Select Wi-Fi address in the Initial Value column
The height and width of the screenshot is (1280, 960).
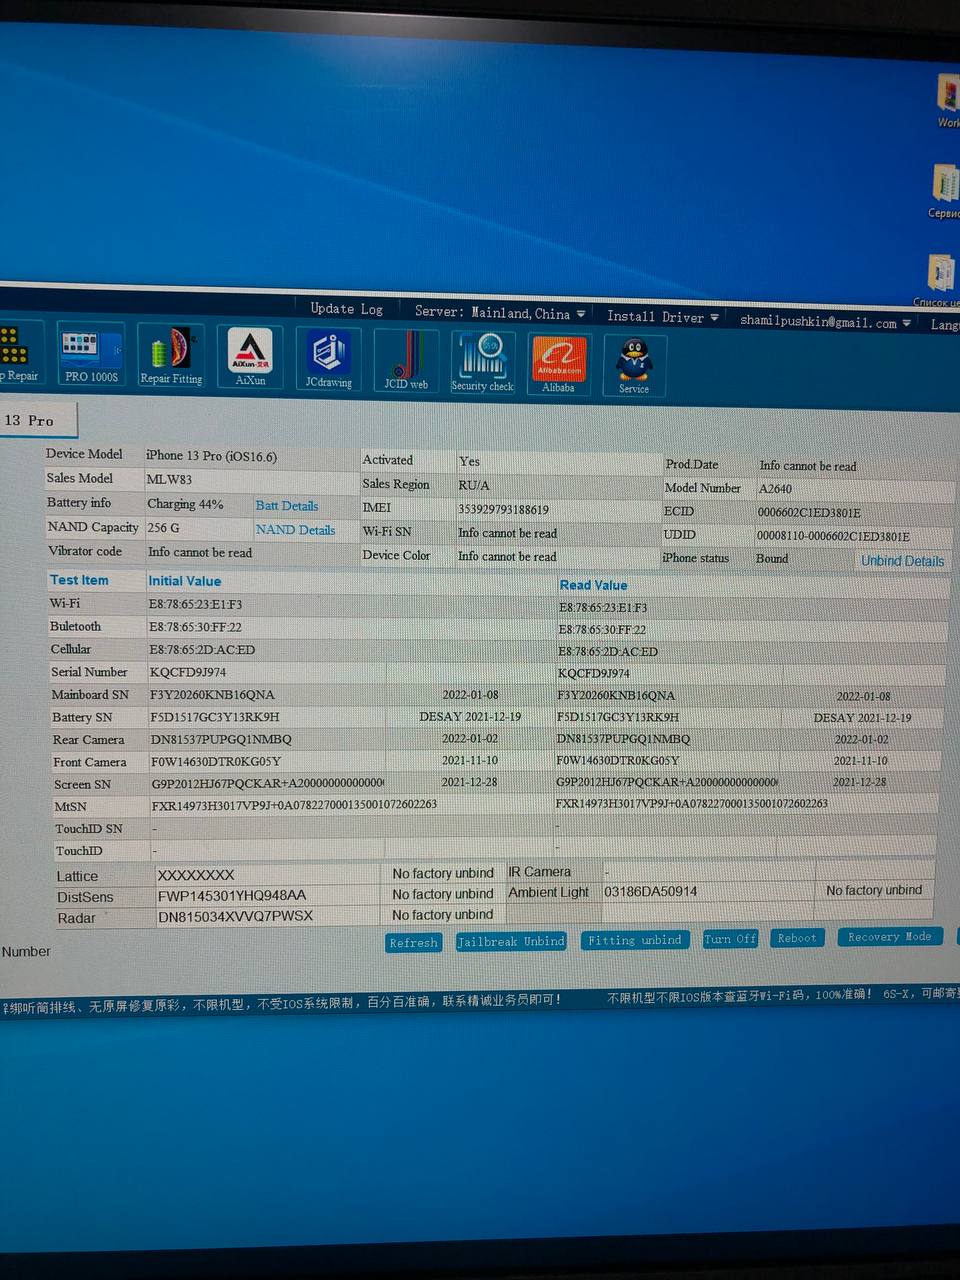coord(196,604)
